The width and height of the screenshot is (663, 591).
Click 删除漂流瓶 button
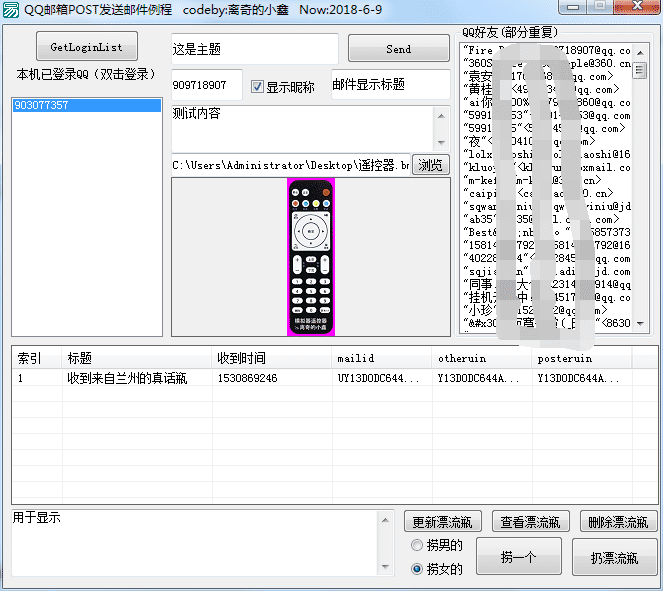tap(618, 522)
